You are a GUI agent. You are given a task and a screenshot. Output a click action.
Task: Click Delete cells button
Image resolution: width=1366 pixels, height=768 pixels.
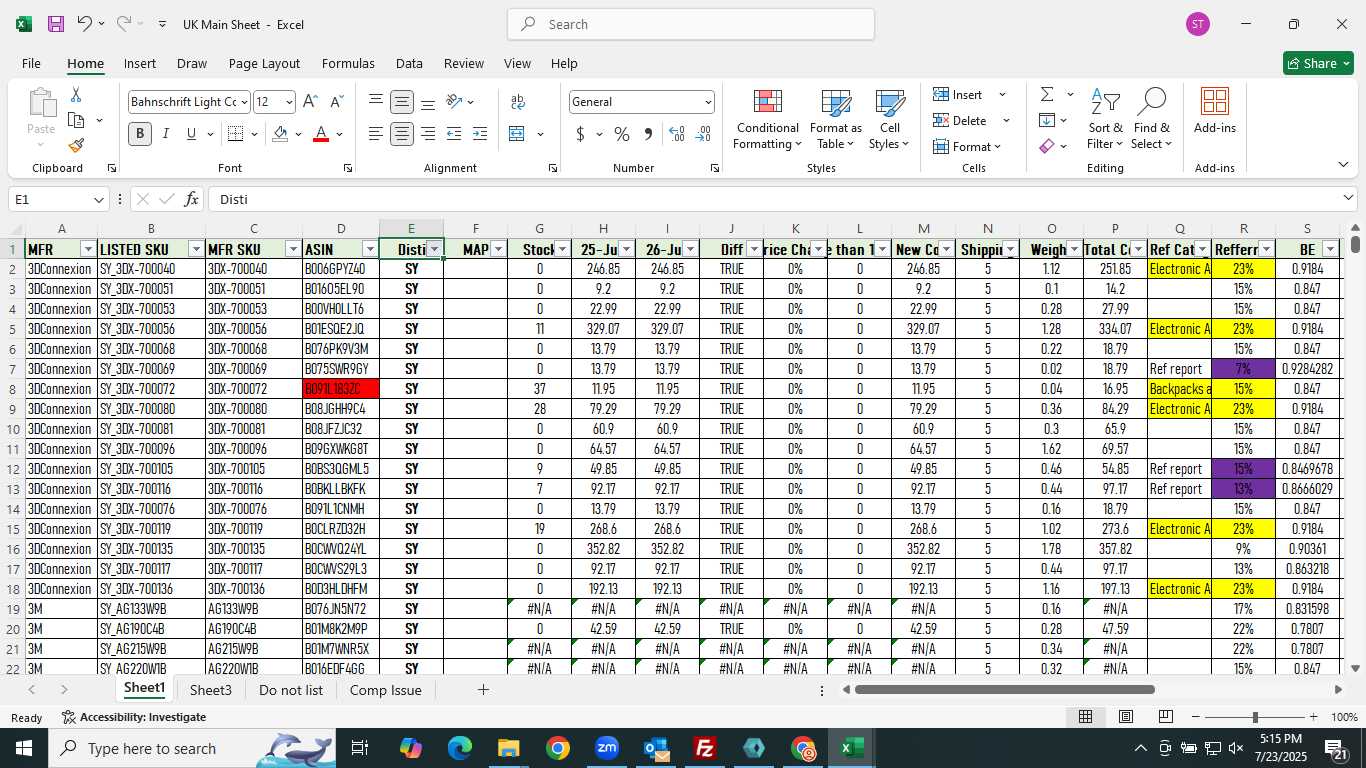971,120
